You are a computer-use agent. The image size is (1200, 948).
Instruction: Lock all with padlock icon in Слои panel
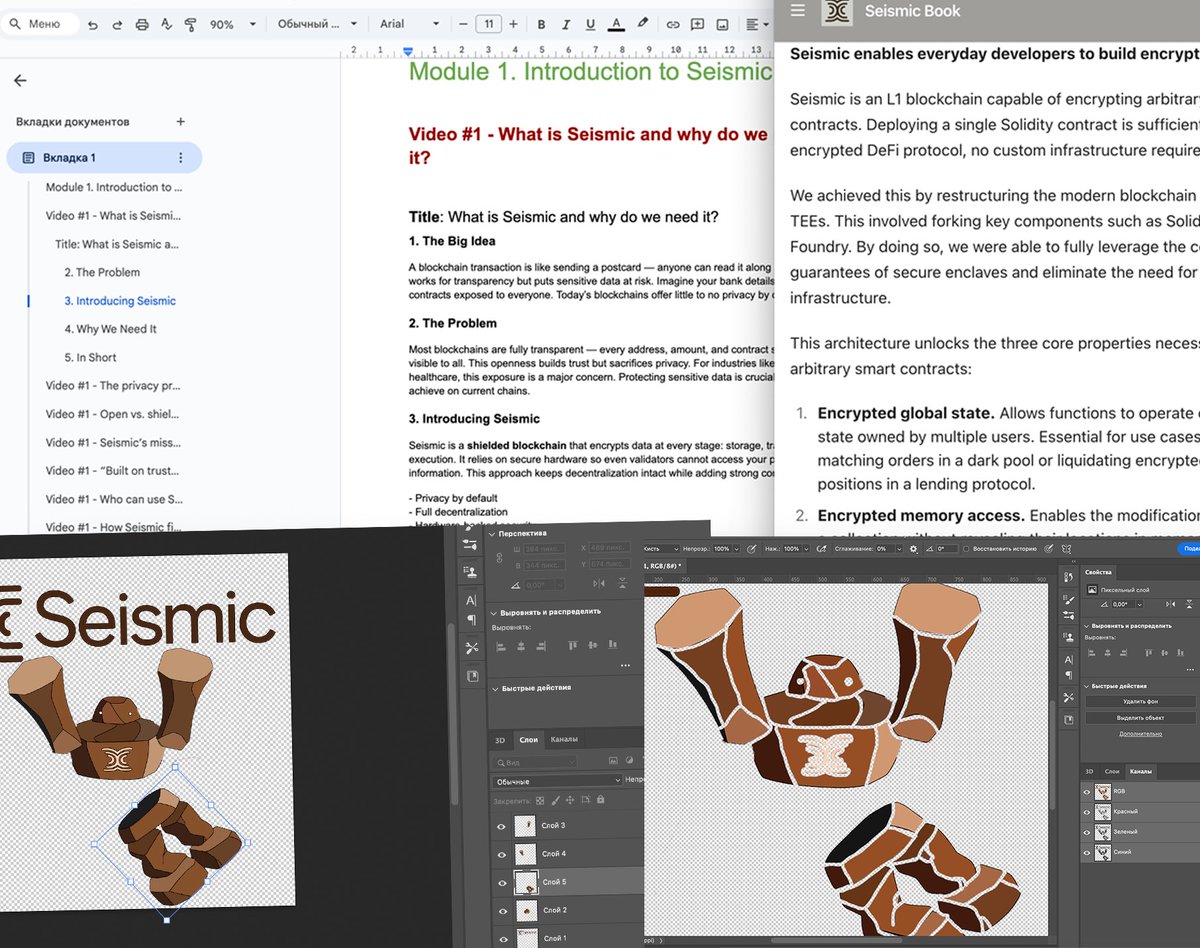[600, 799]
